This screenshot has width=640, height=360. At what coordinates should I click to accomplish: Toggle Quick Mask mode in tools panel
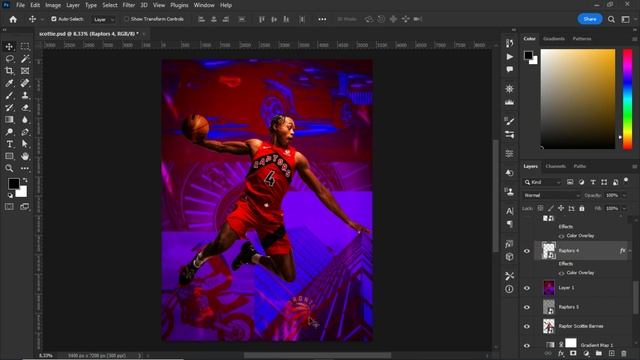9,207
